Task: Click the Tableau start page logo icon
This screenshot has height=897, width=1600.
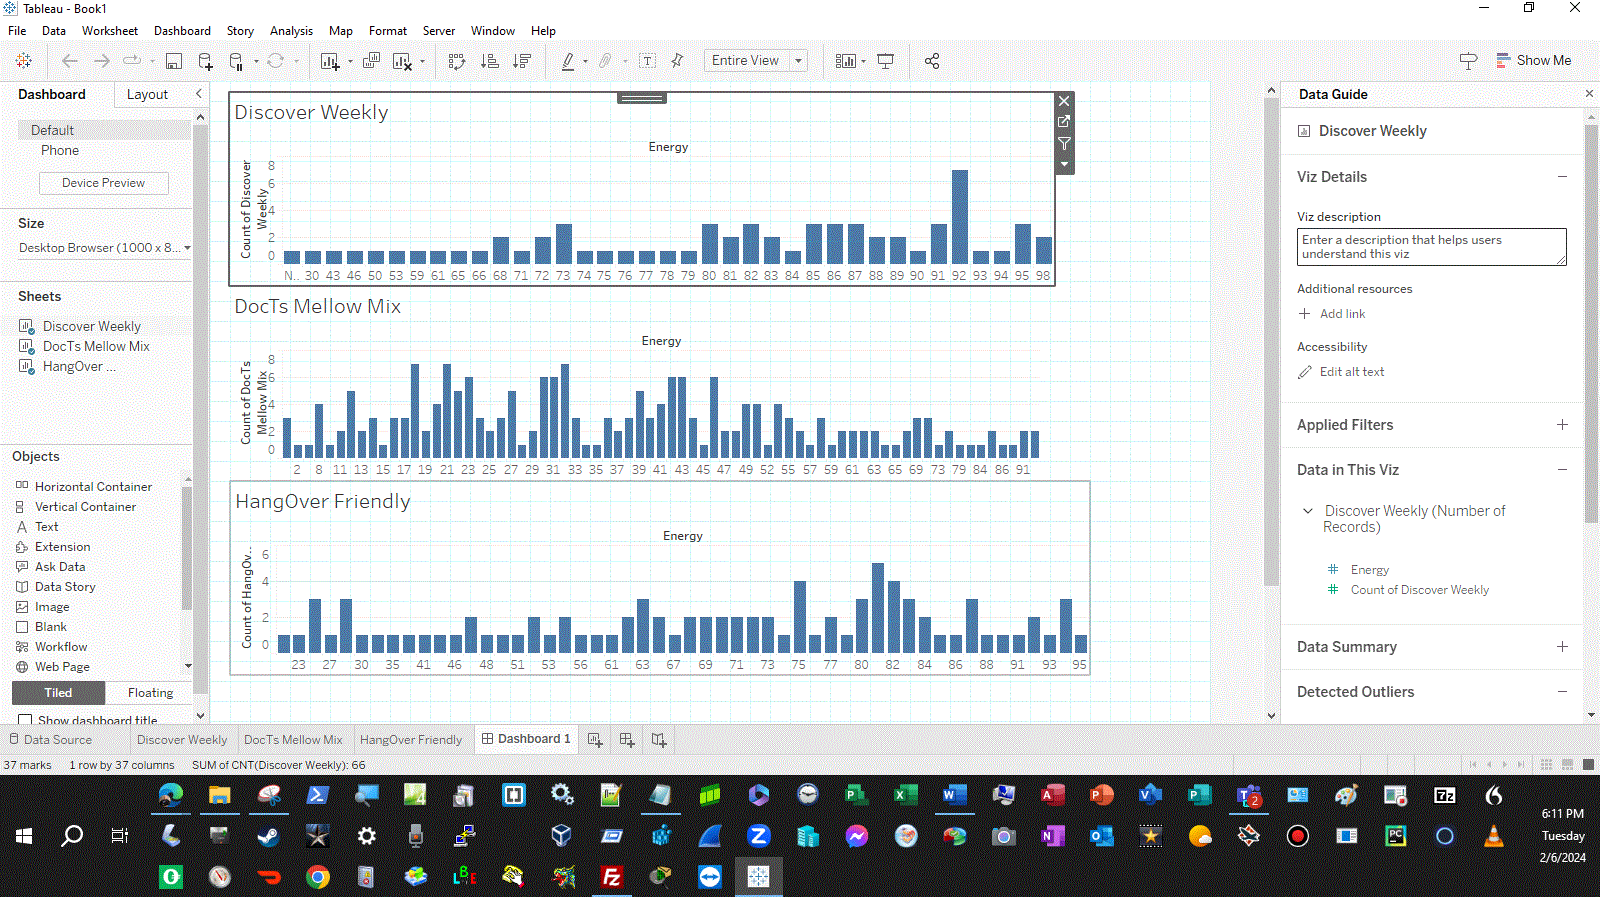Action: click(24, 61)
